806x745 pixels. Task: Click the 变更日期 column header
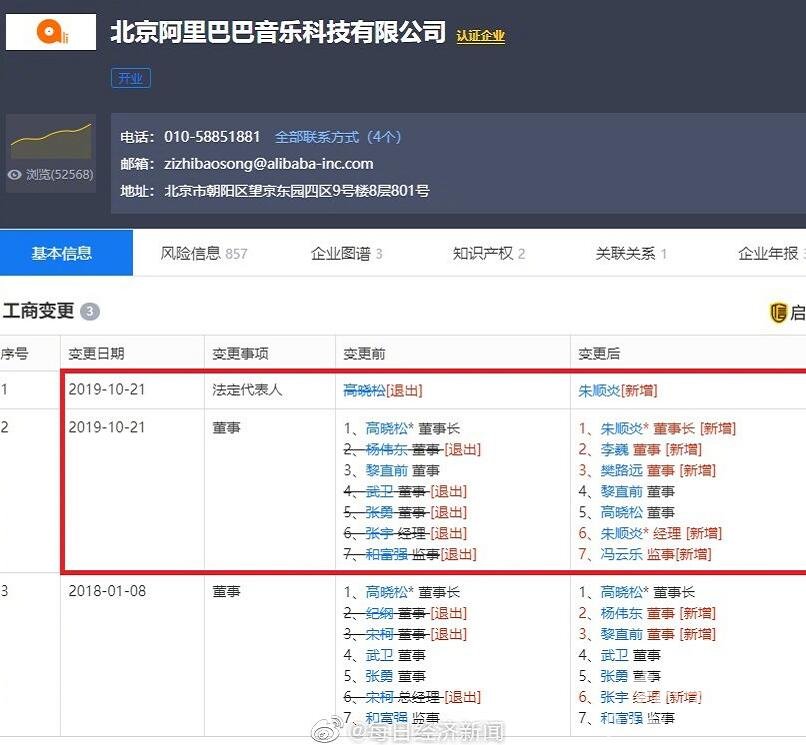(x=96, y=354)
